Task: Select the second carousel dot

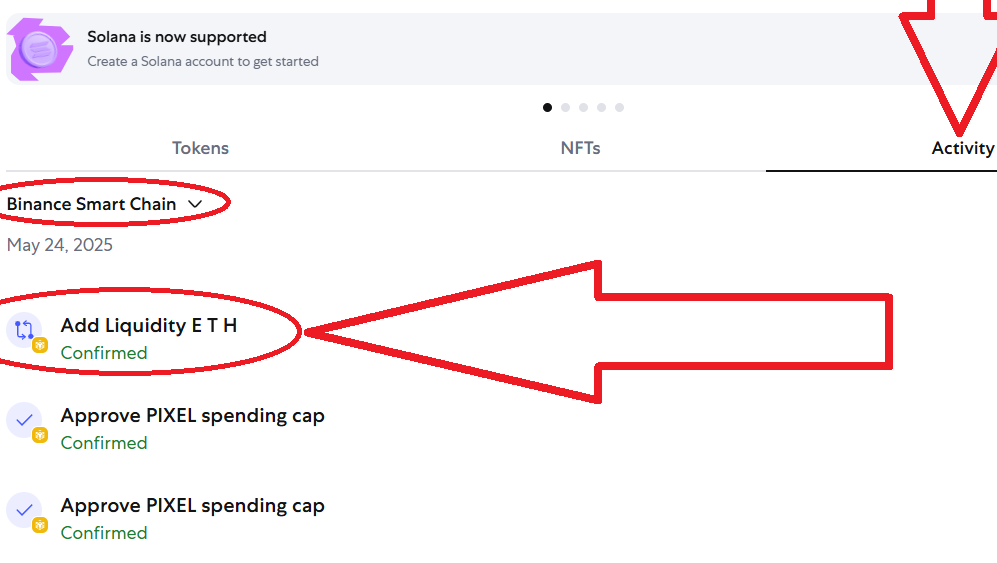Action: (565, 108)
